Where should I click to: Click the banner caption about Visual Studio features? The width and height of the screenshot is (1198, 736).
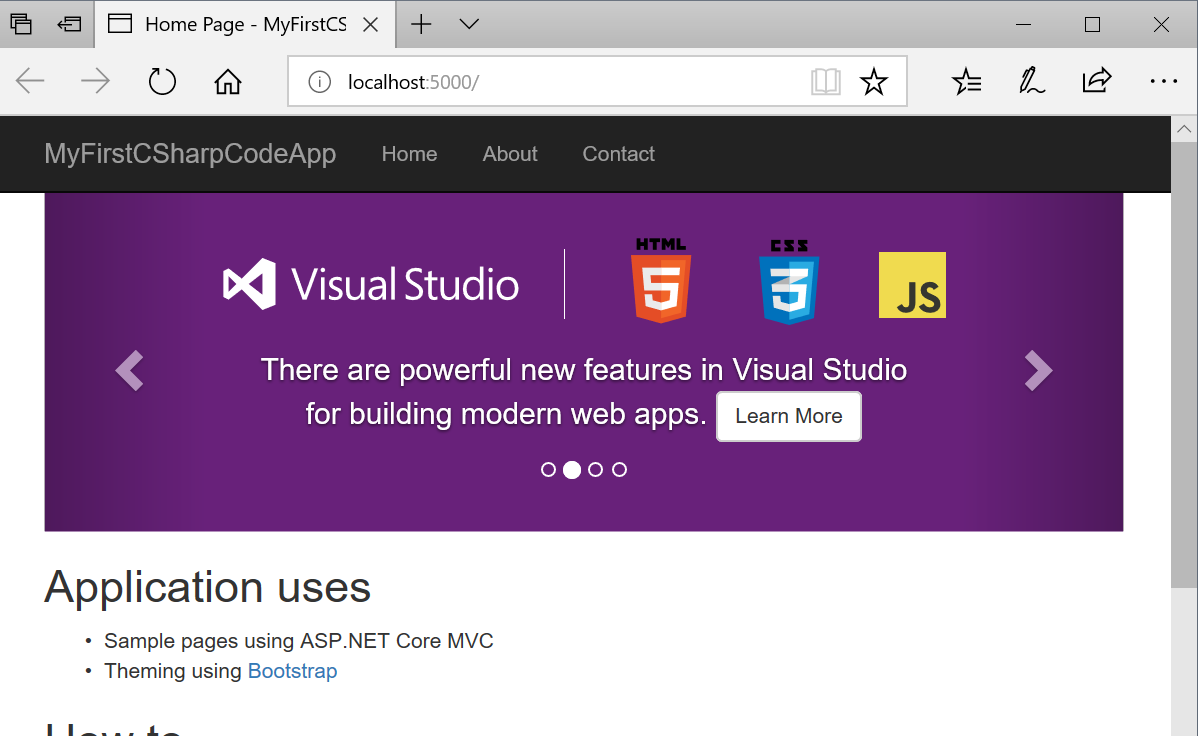[x=584, y=392]
